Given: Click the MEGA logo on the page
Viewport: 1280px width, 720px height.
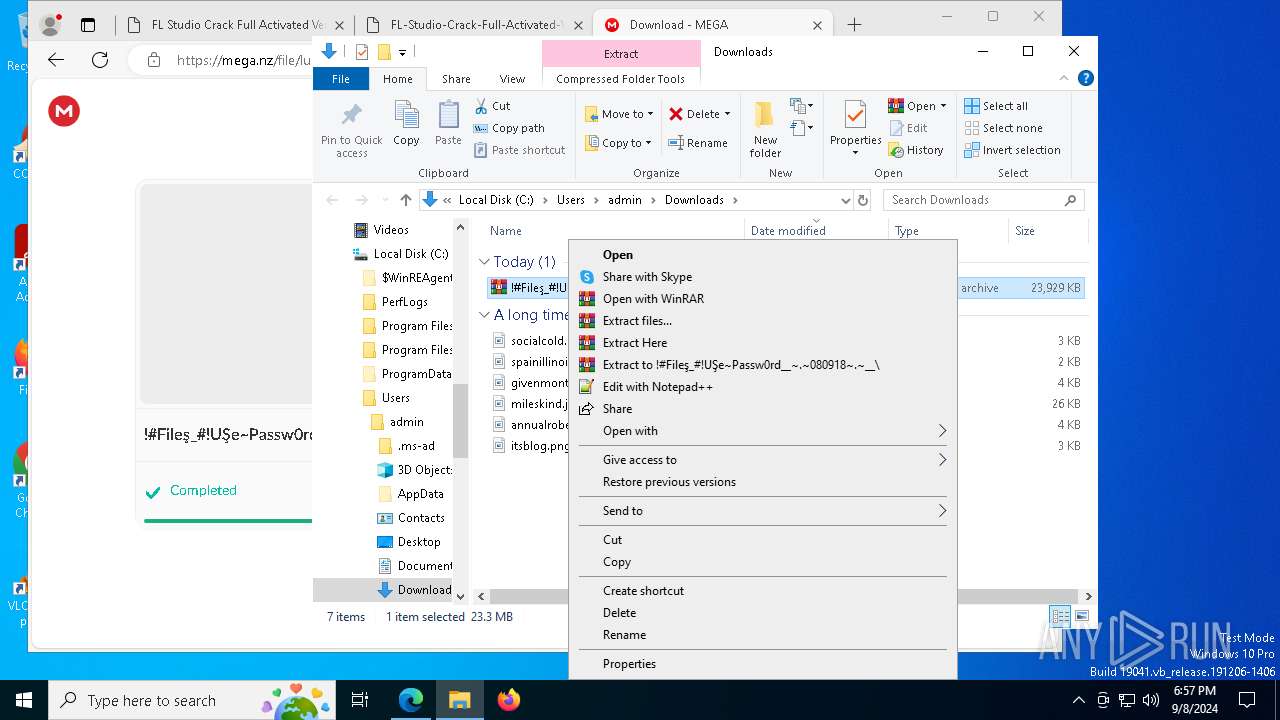Looking at the screenshot, I should click(x=64, y=111).
